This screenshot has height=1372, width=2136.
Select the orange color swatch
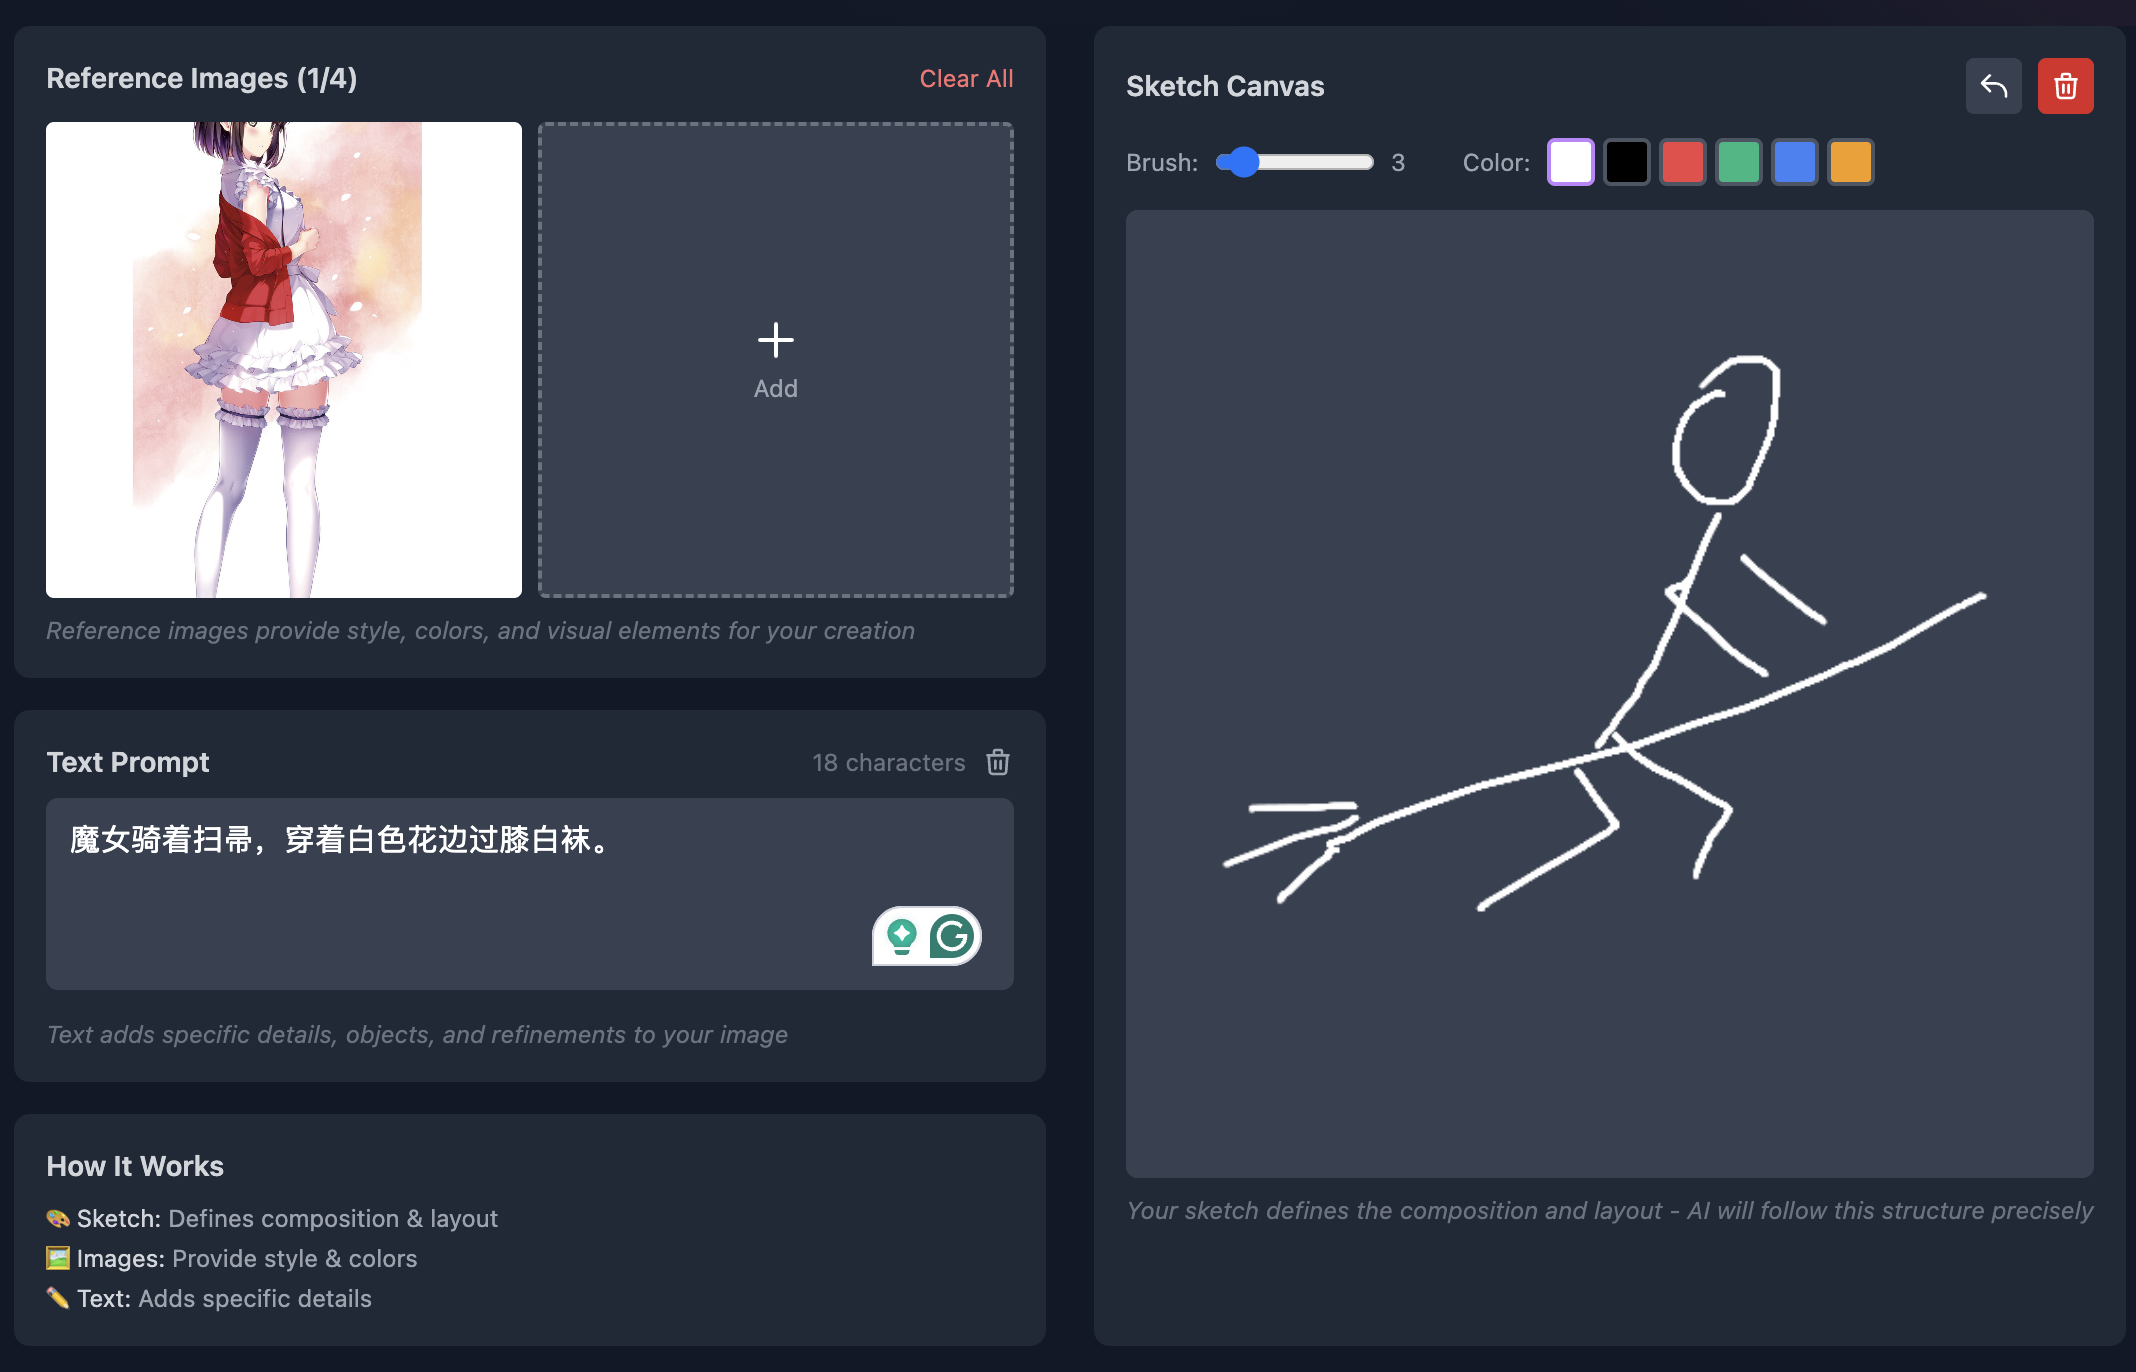[x=1850, y=162]
